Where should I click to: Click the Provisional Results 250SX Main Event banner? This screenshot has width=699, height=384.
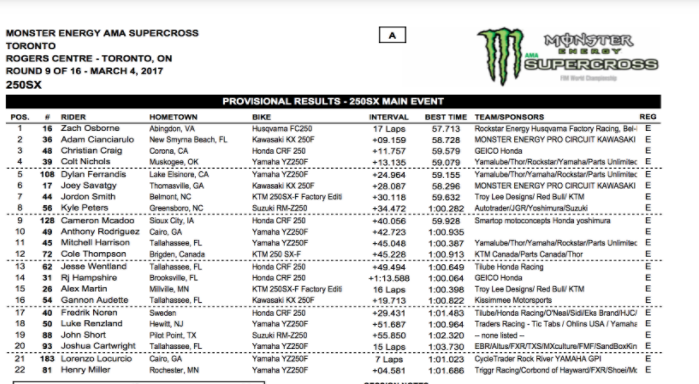(x=333, y=101)
